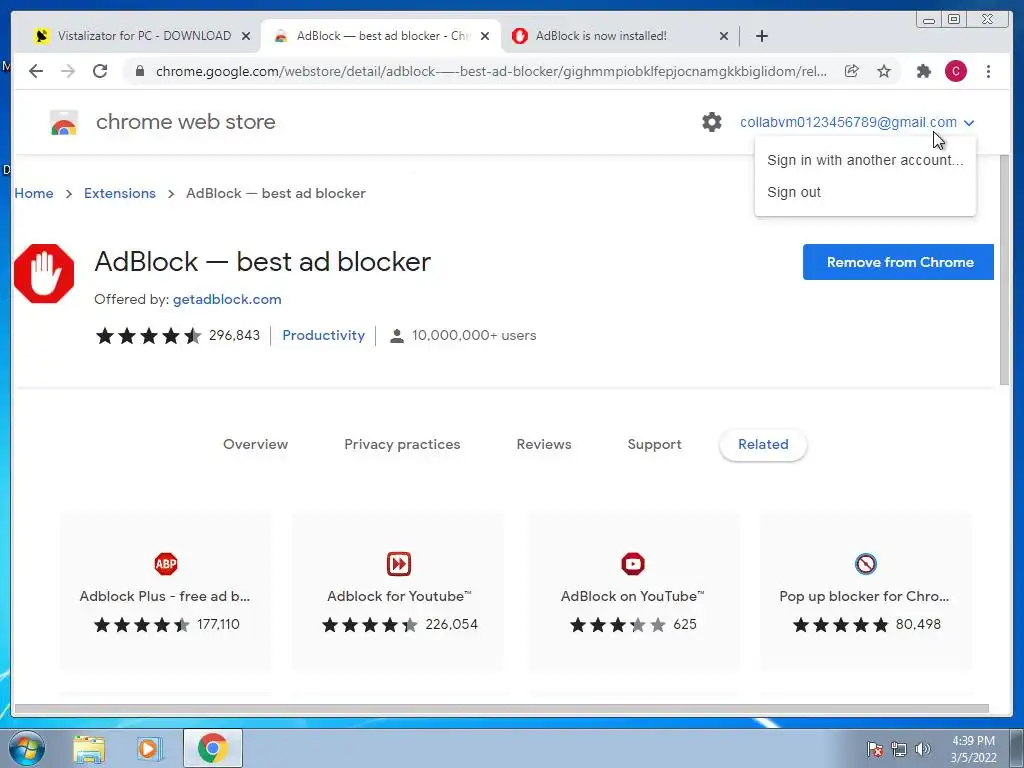Click the volume speaker tray icon

tap(923, 749)
